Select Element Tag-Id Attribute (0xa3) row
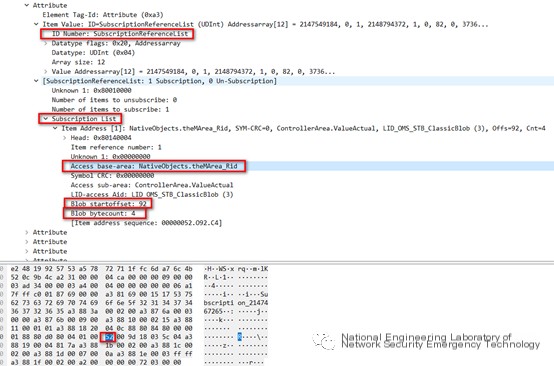Viewport: 554px width, 366px height. pos(103,15)
